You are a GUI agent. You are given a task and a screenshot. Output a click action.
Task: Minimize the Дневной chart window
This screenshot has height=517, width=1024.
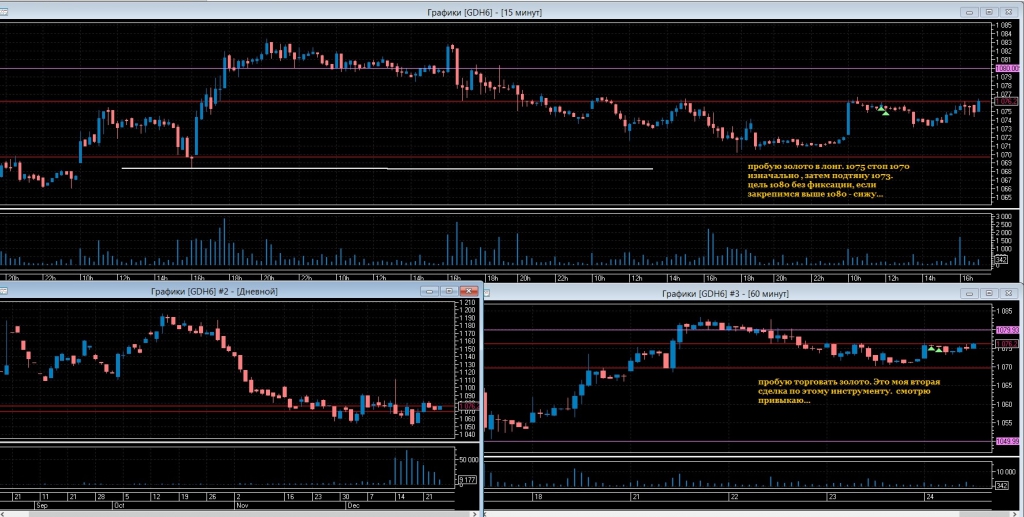pos(427,290)
